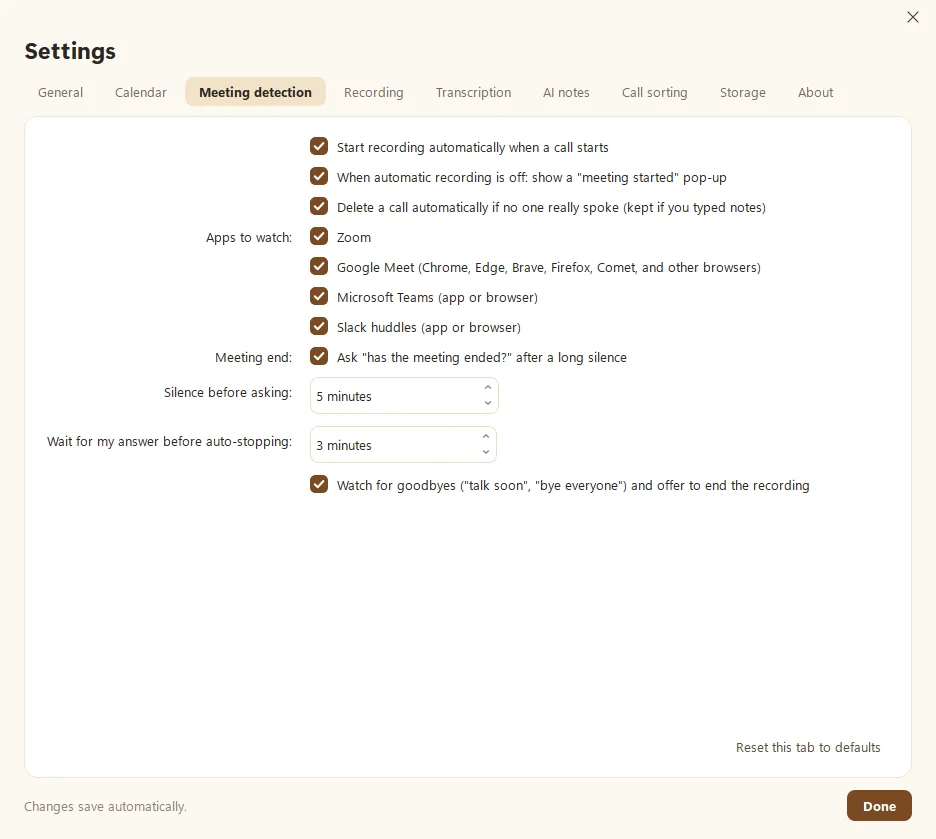This screenshot has width=936, height=839.
Task: Uncheck Watch for goodbyes checkbox
Action: pyautogui.click(x=319, y=485)
